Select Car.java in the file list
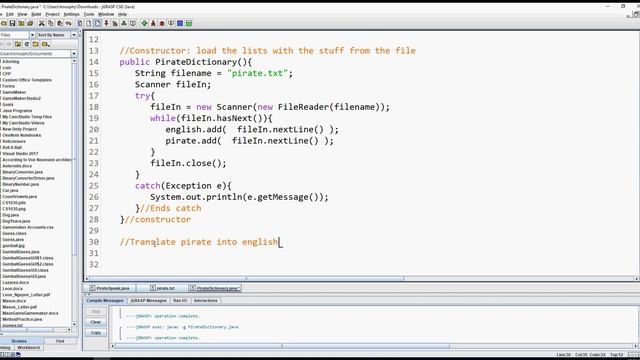 click(10, 190)
